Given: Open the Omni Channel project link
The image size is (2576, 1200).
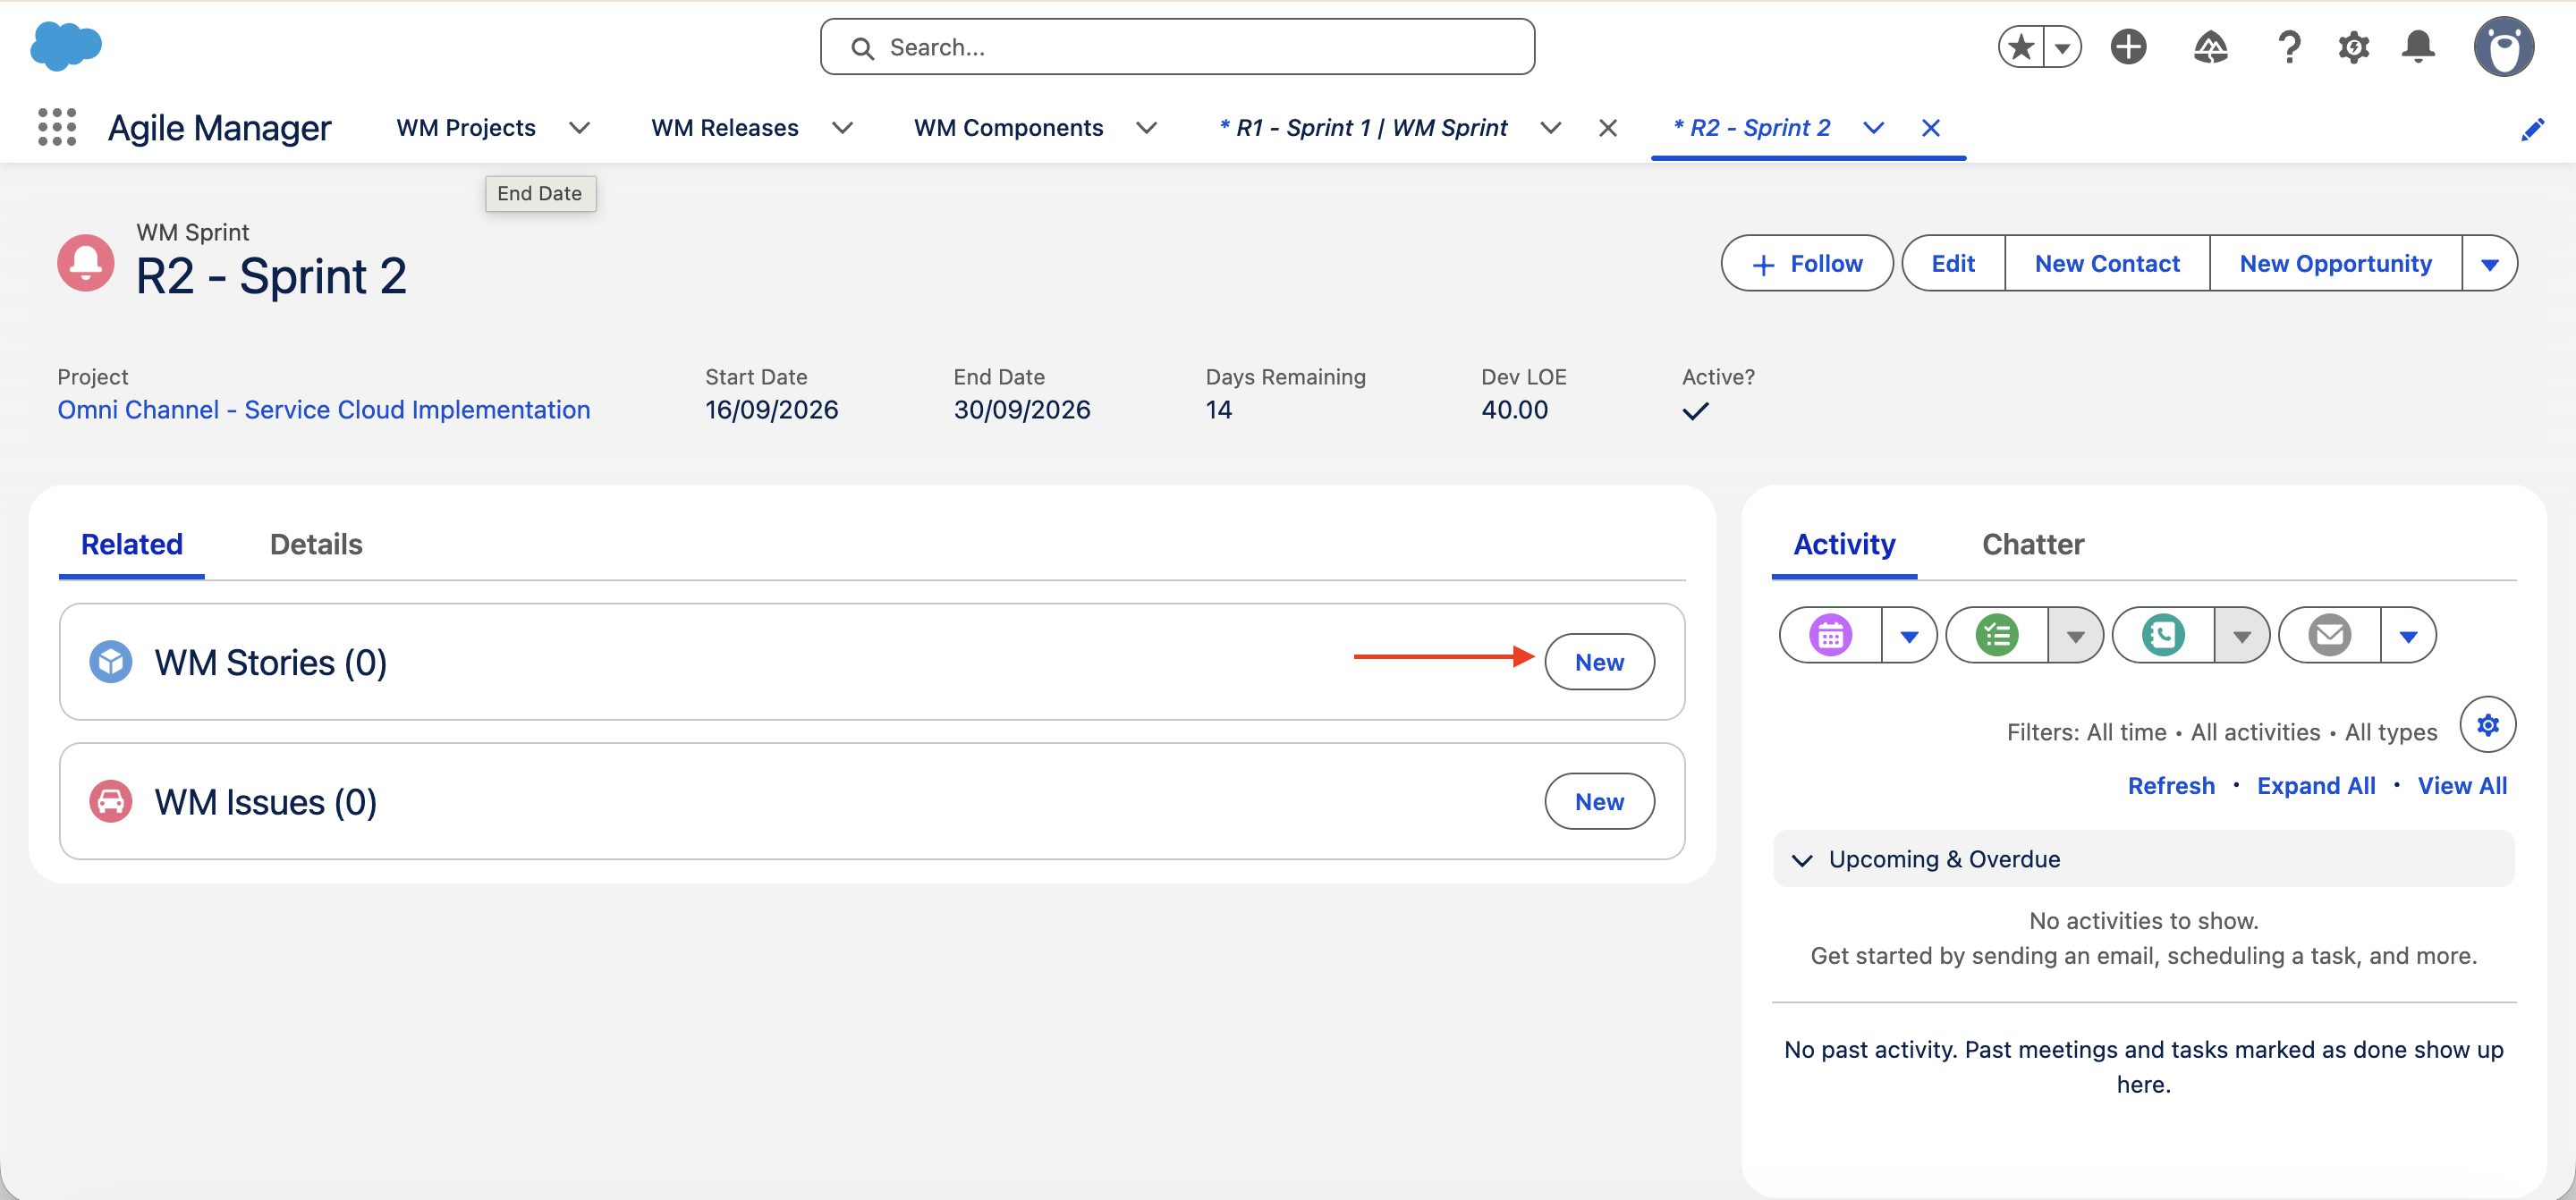Looking at the screenshot, I should click(324, 410).
